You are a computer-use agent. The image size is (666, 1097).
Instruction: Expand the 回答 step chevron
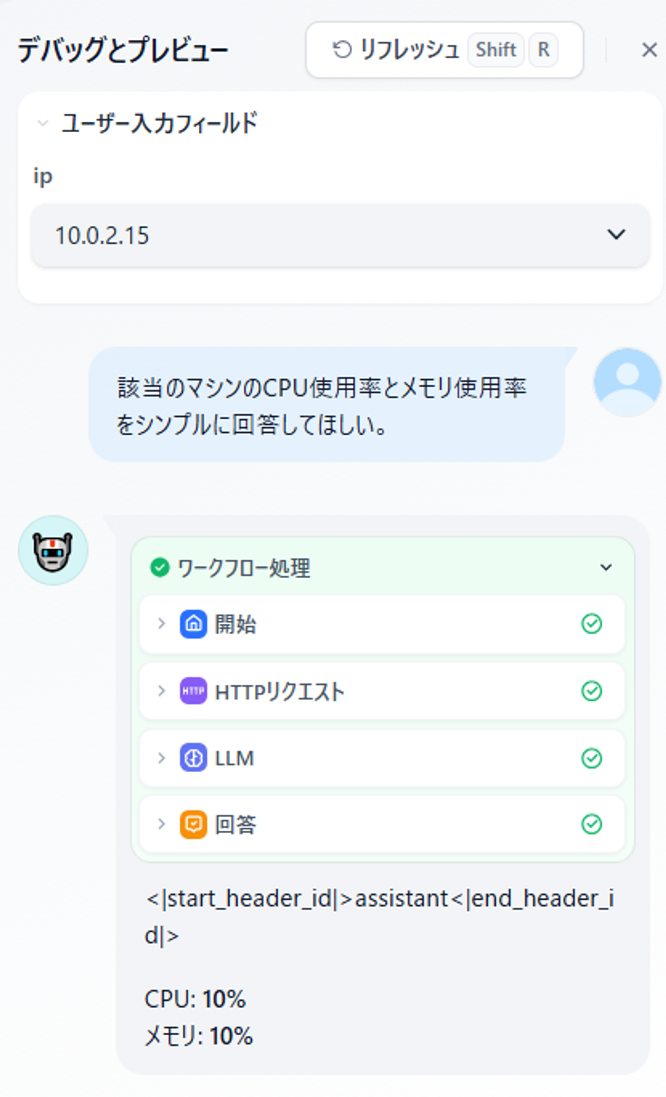[162, 824]
